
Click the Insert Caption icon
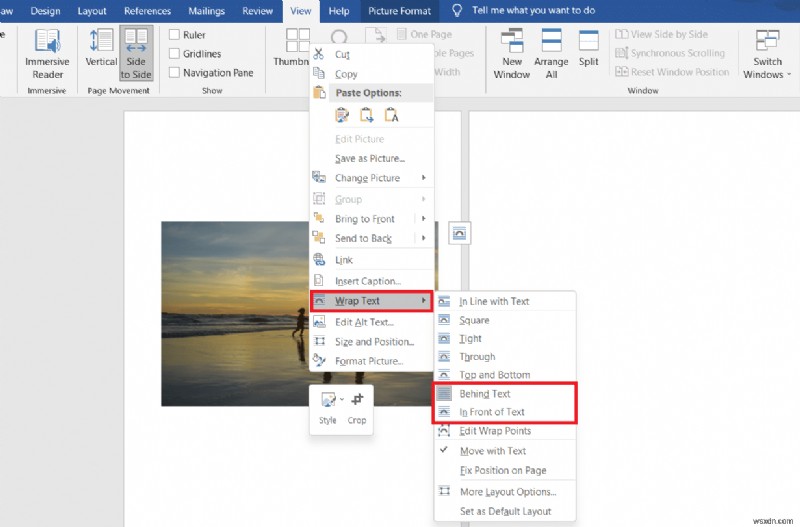(318, 280)
